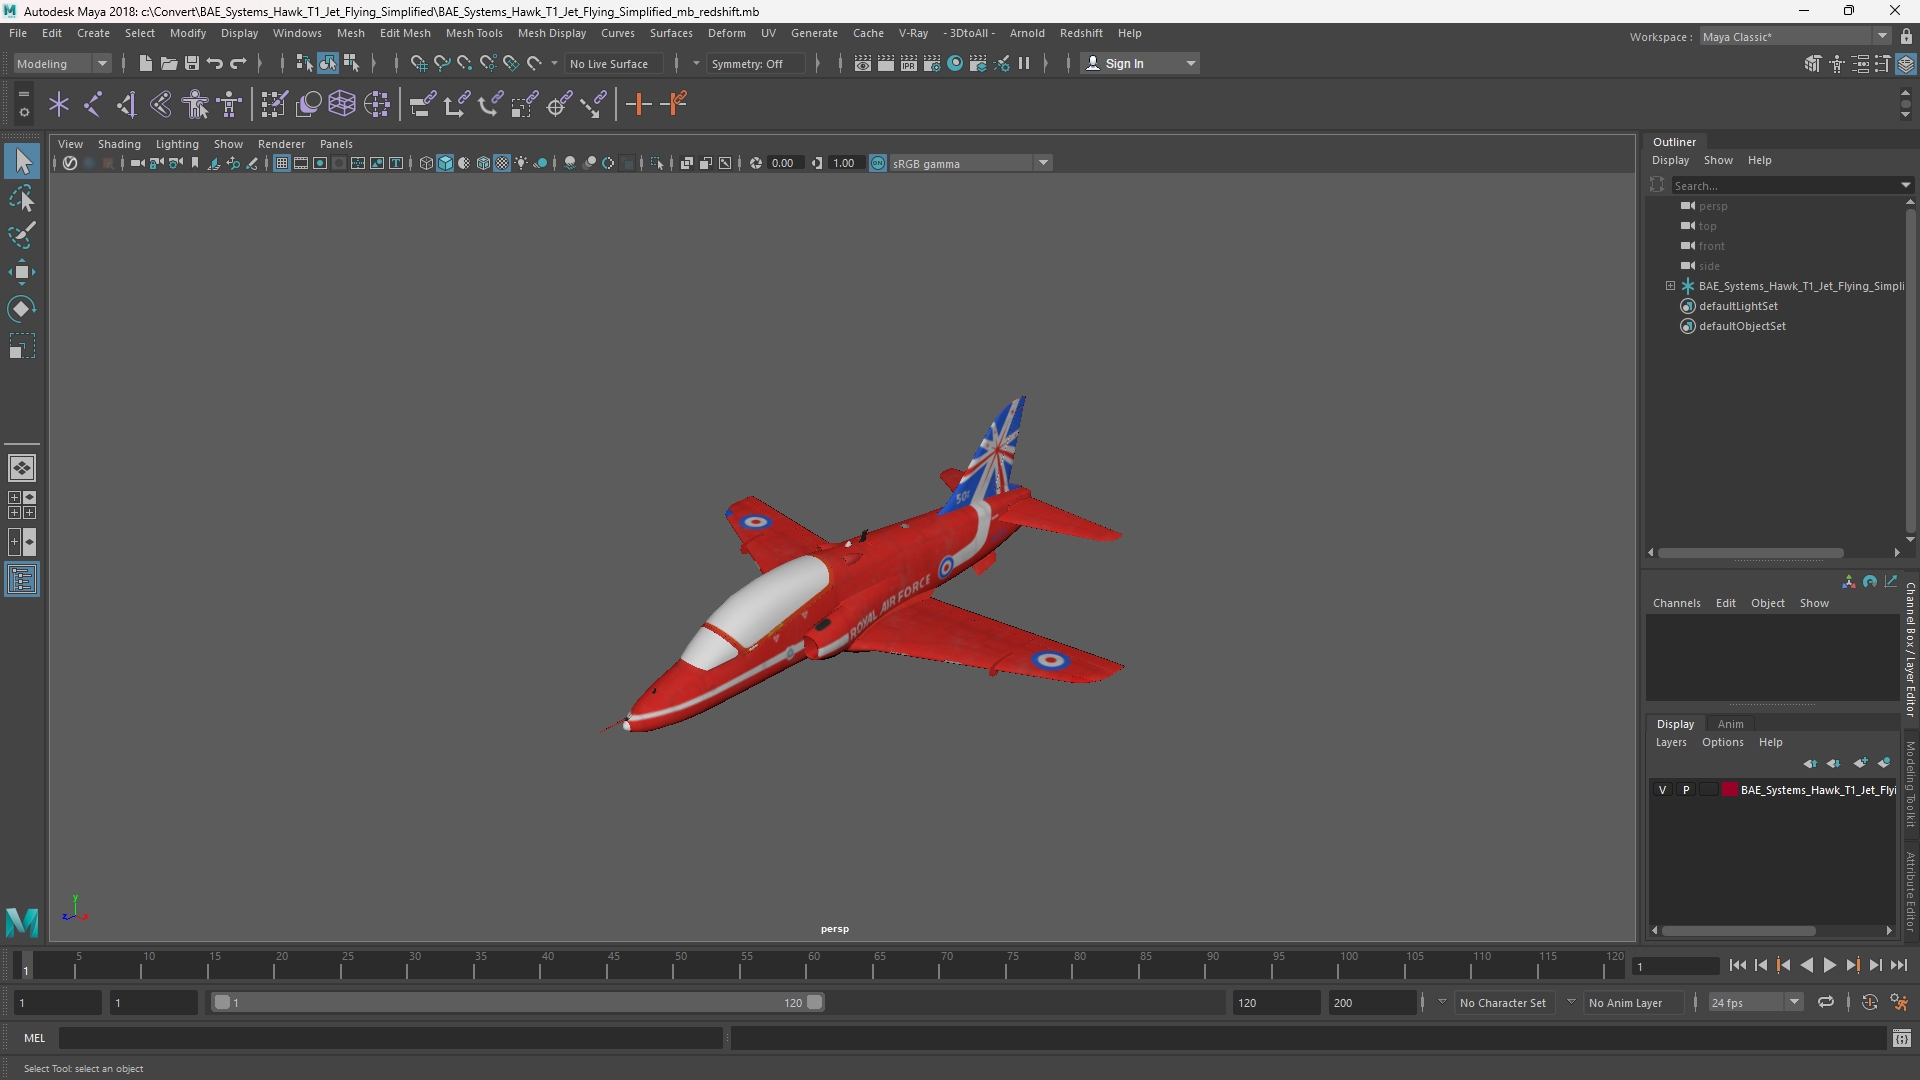Screen dimensions: 1920x1080
Task: Switch to four view pane layout
Action: 22,505
